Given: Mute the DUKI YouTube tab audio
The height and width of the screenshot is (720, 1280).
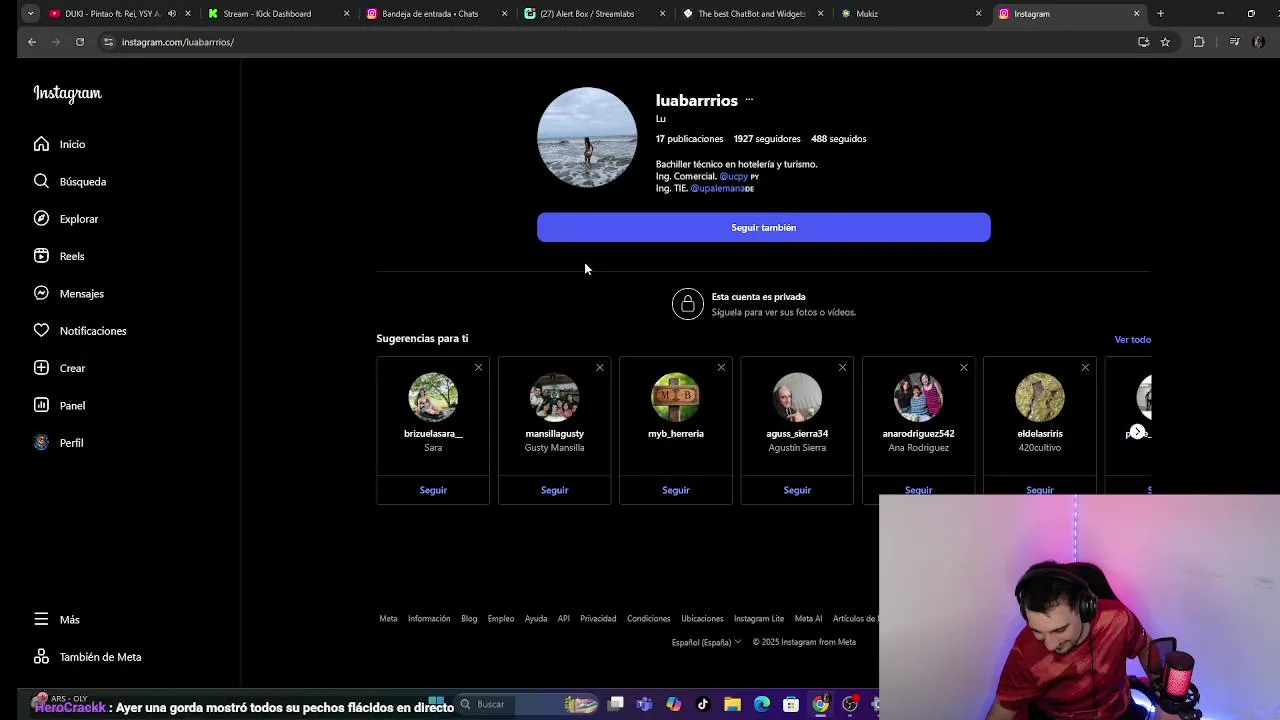Looking at the screenshot, I should [172, 14].
